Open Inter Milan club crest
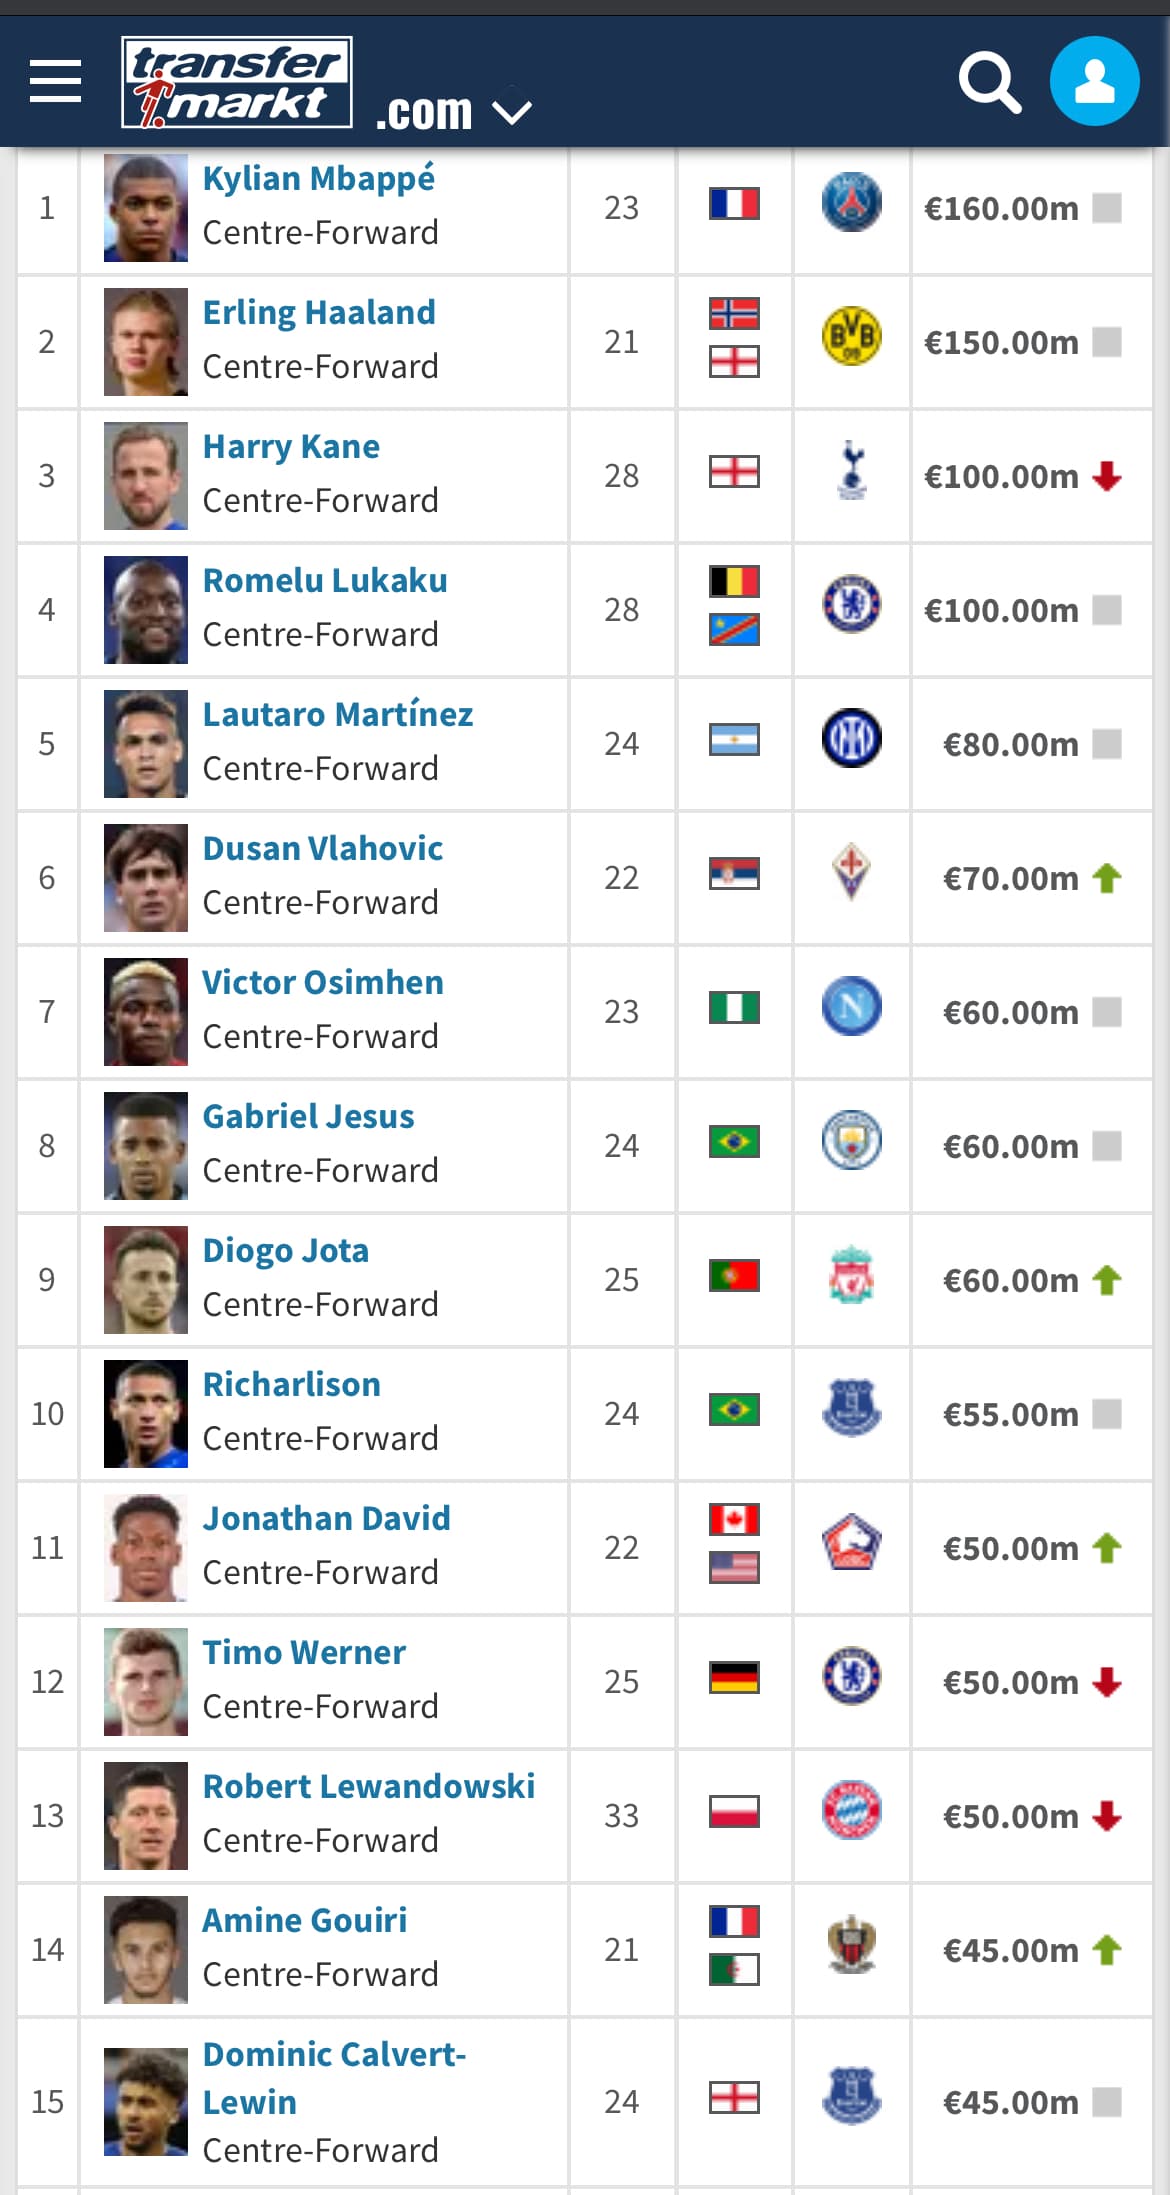 (852, 739)
